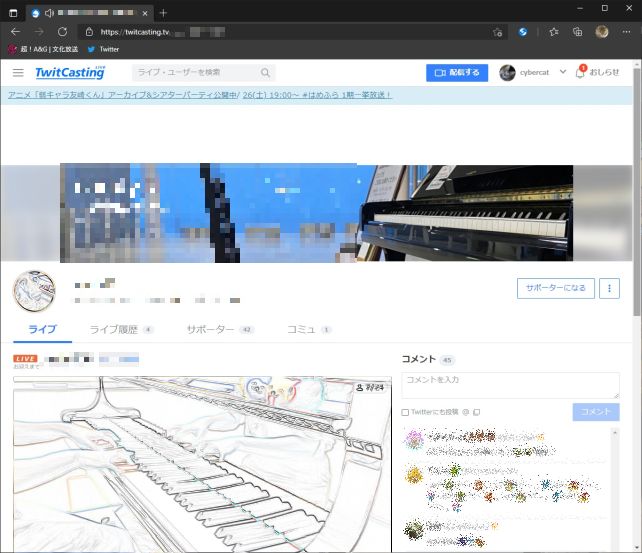The width and height of the screenshot is (642, 553).
Task: Switch to the サポーター tab
Action: coord(220,330)
